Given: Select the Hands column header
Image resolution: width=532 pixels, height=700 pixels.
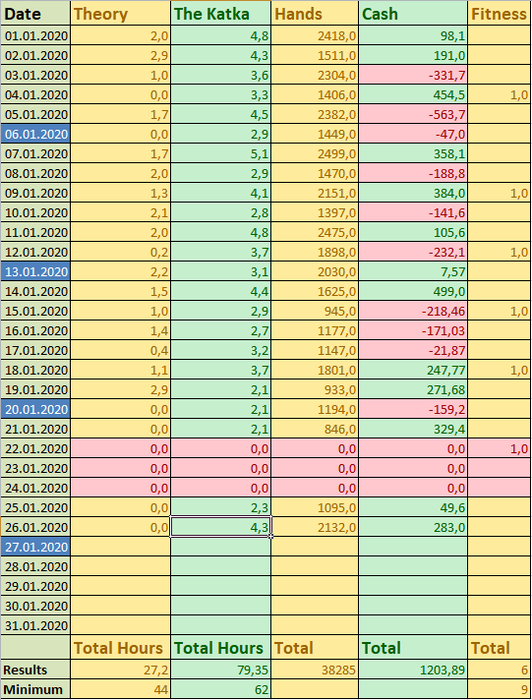Looking at the screenshot, I should click(x=315, y=13).
